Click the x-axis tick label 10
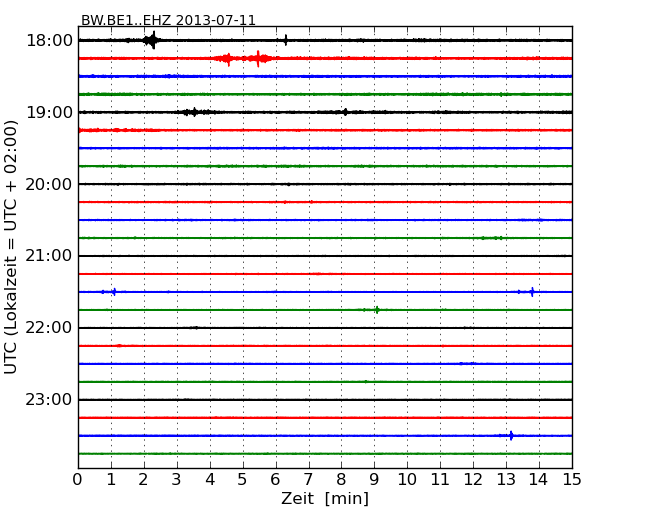The image size is (650, 520). 407,479
